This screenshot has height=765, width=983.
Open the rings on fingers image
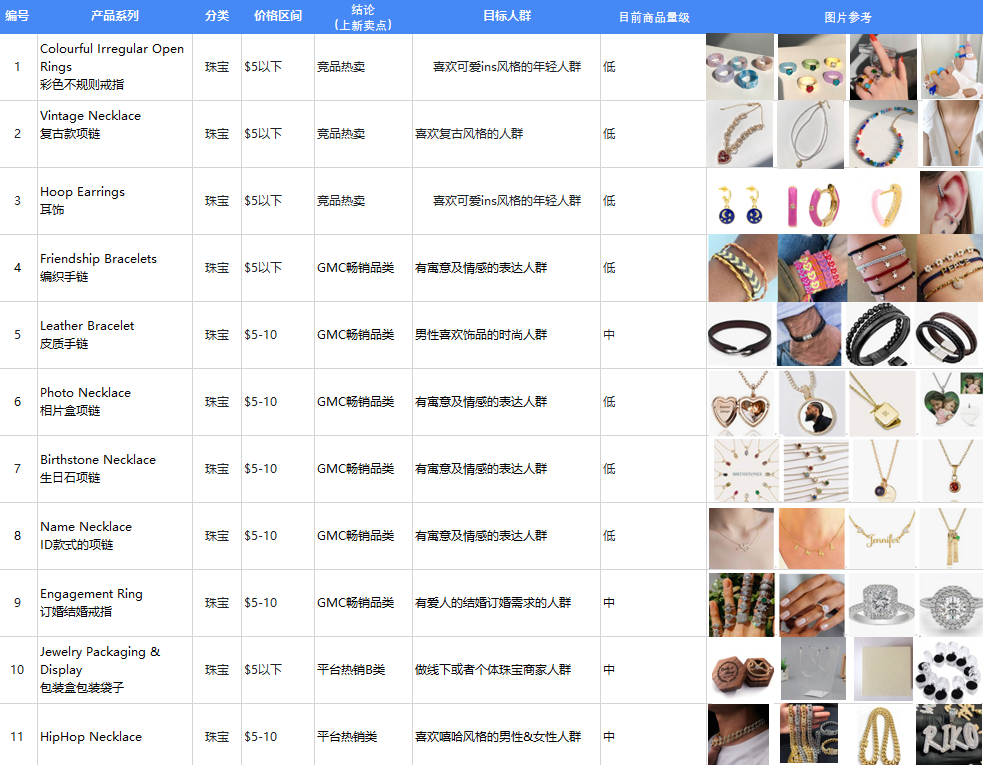[x=742, y=604]
